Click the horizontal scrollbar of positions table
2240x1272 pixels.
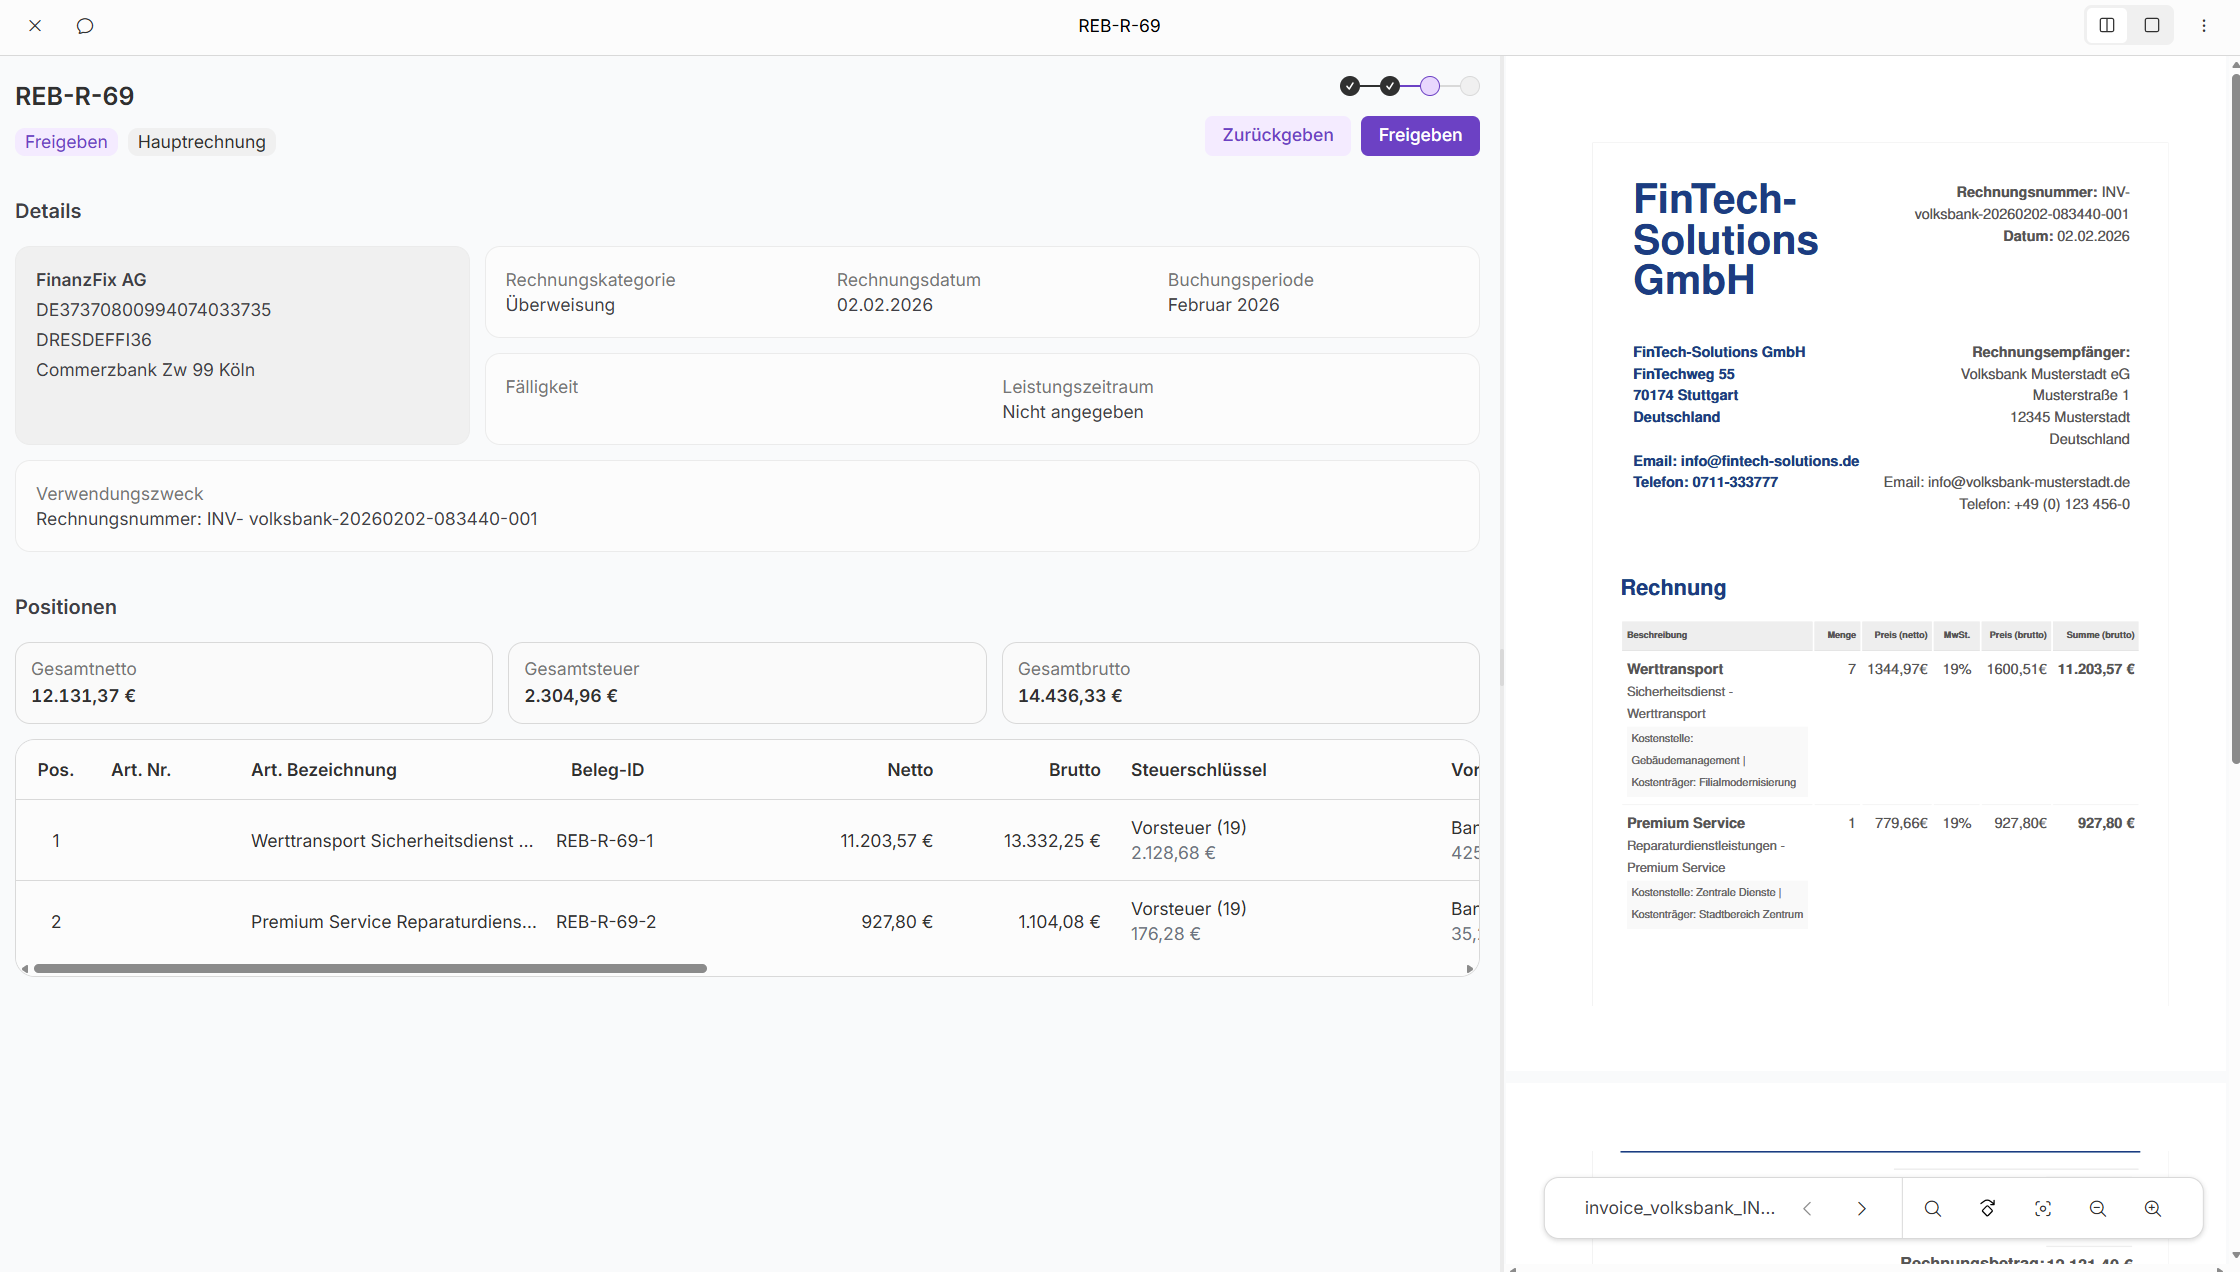click(x=370, y=968)
